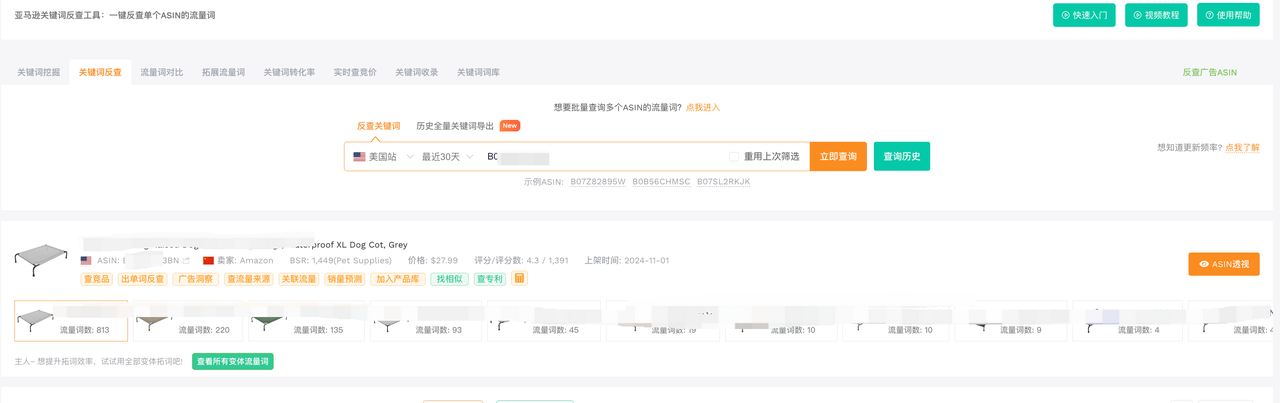Open the 查询历史 button

coord(902,157)
